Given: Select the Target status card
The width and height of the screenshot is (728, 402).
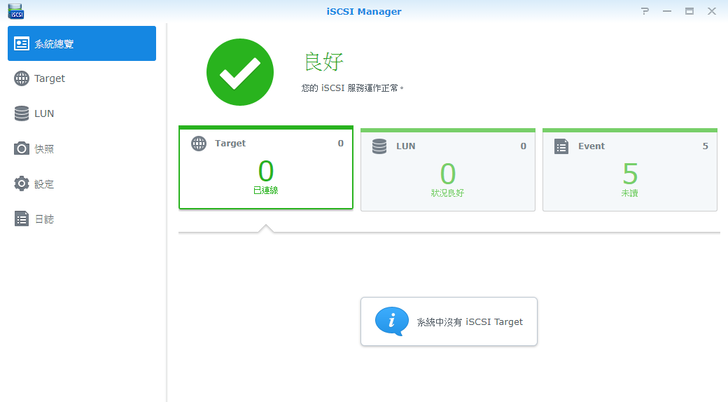Looking at the screenshot, I should (266, 168).
